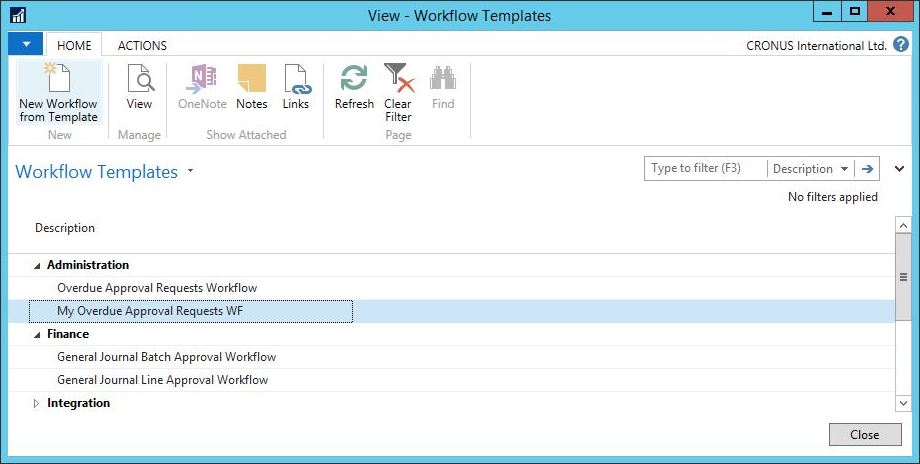
Task: Select Overdue Approval Requests Workflow row
Action: [x=452, y=288]
